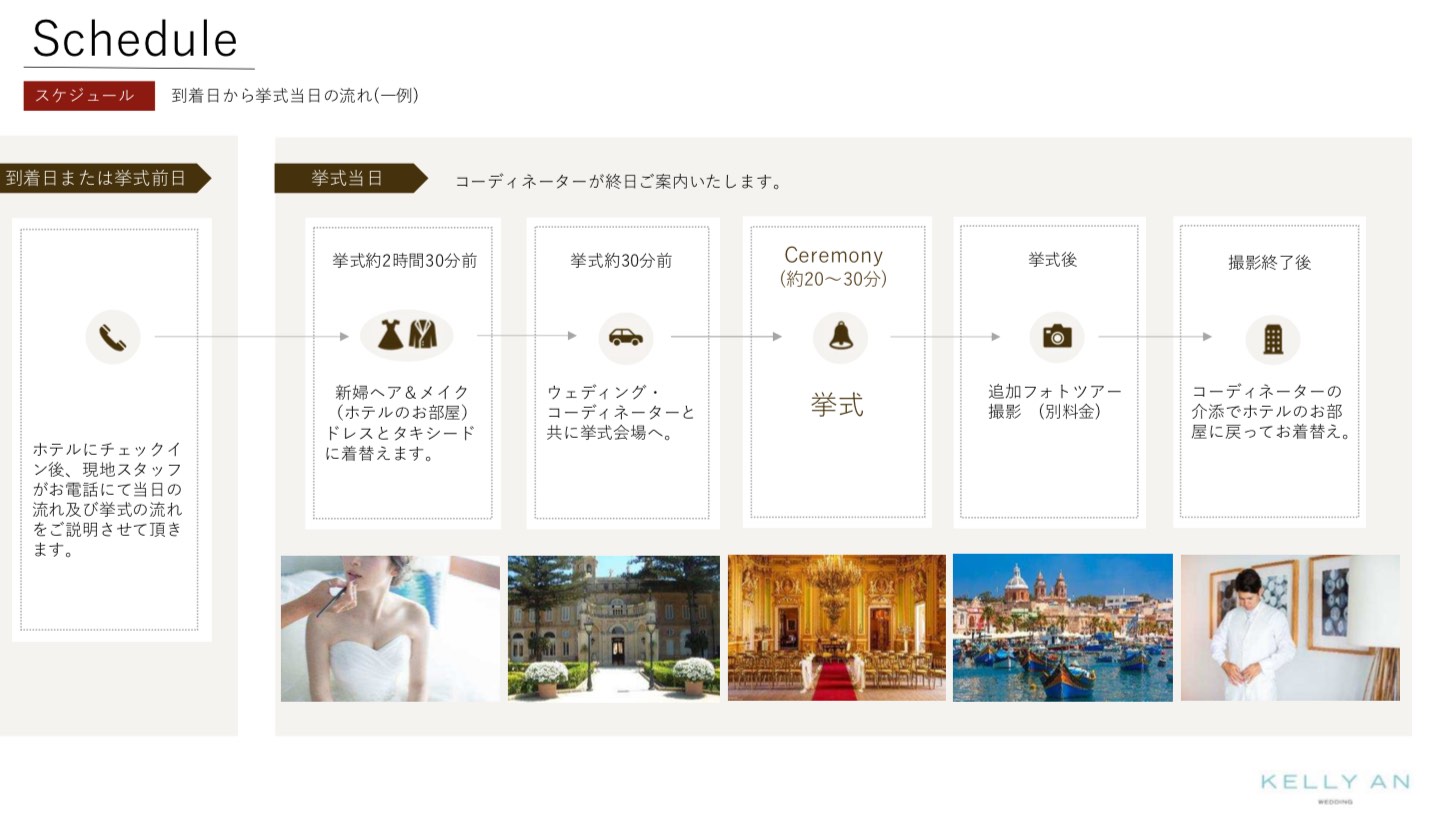The width and height of the screenshot is (1430, 816).
Task: Click the コーディネーターが終日ご案内いたします text
Action: [618, 182]
